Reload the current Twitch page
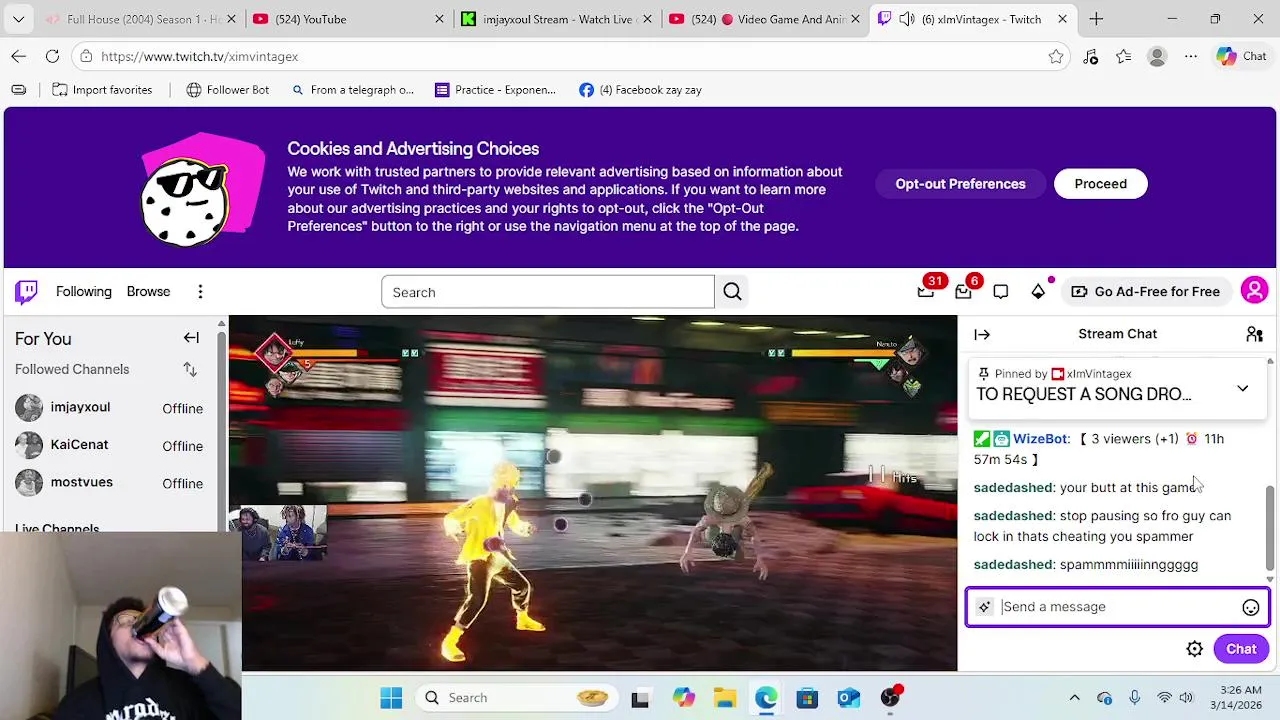Image resolution: width=1280 pixels, height=720 pixels. click(x=52, y=57)
